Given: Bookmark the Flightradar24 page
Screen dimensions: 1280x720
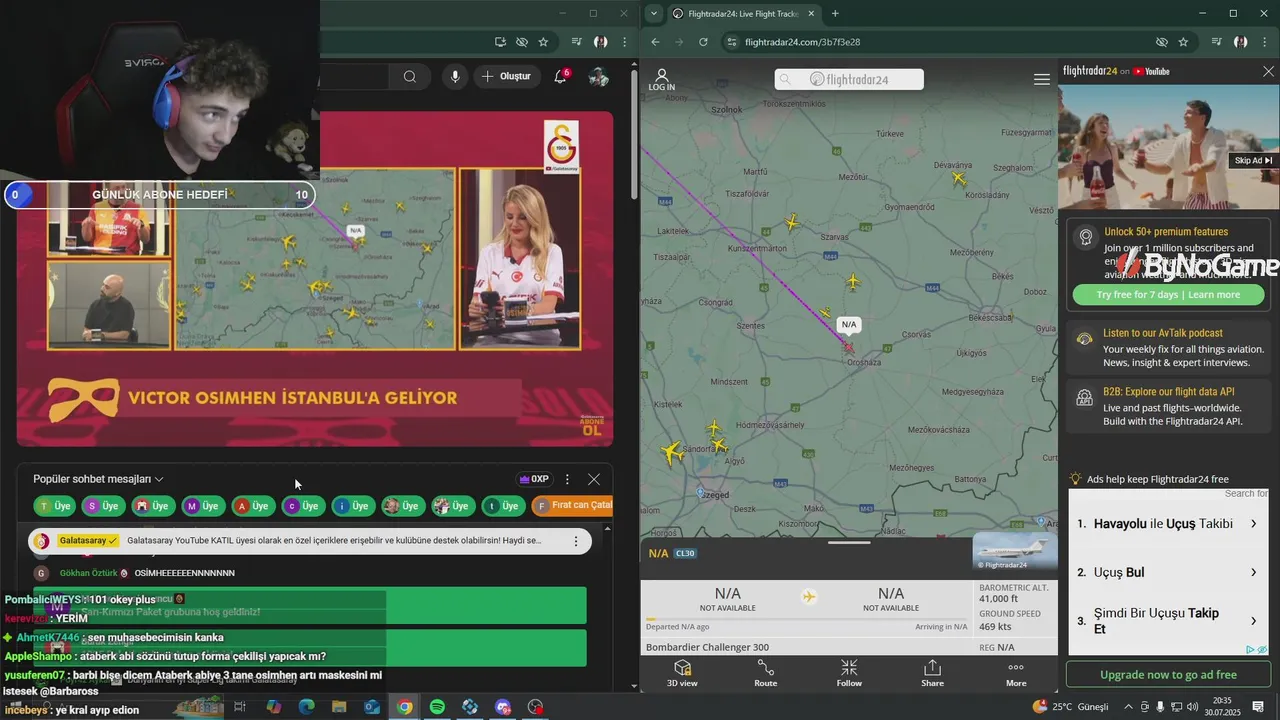Looking at the screenshot, I should click(x=1183, y=42).
